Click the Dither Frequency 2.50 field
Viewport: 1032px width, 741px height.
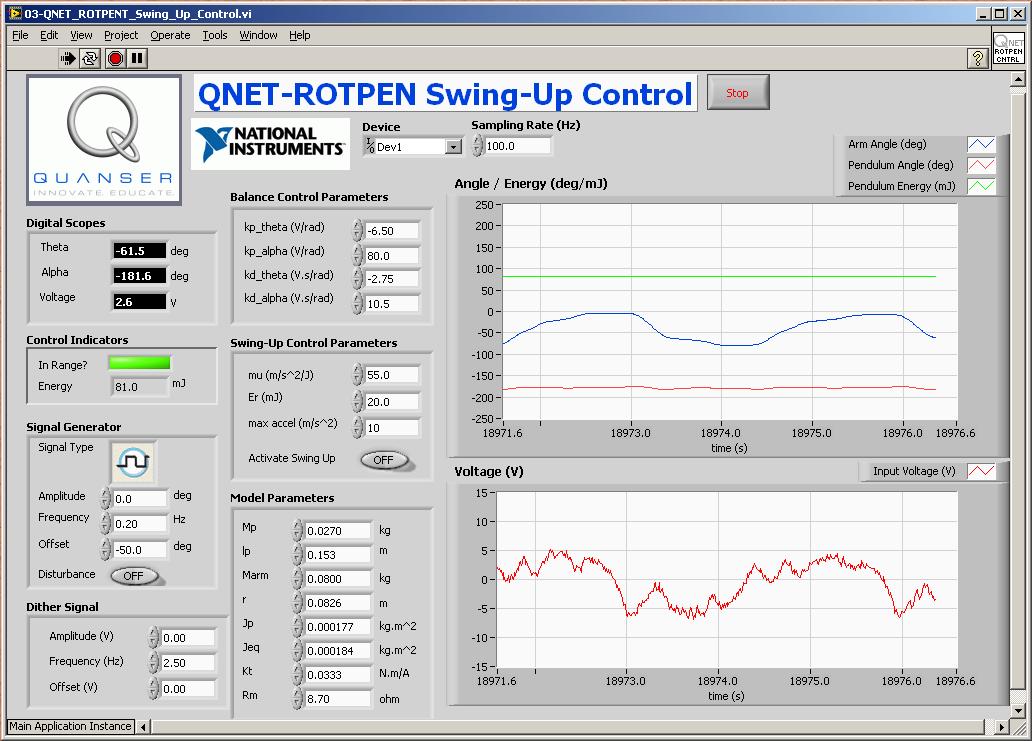pyautogui.click(x=188, y=663)
